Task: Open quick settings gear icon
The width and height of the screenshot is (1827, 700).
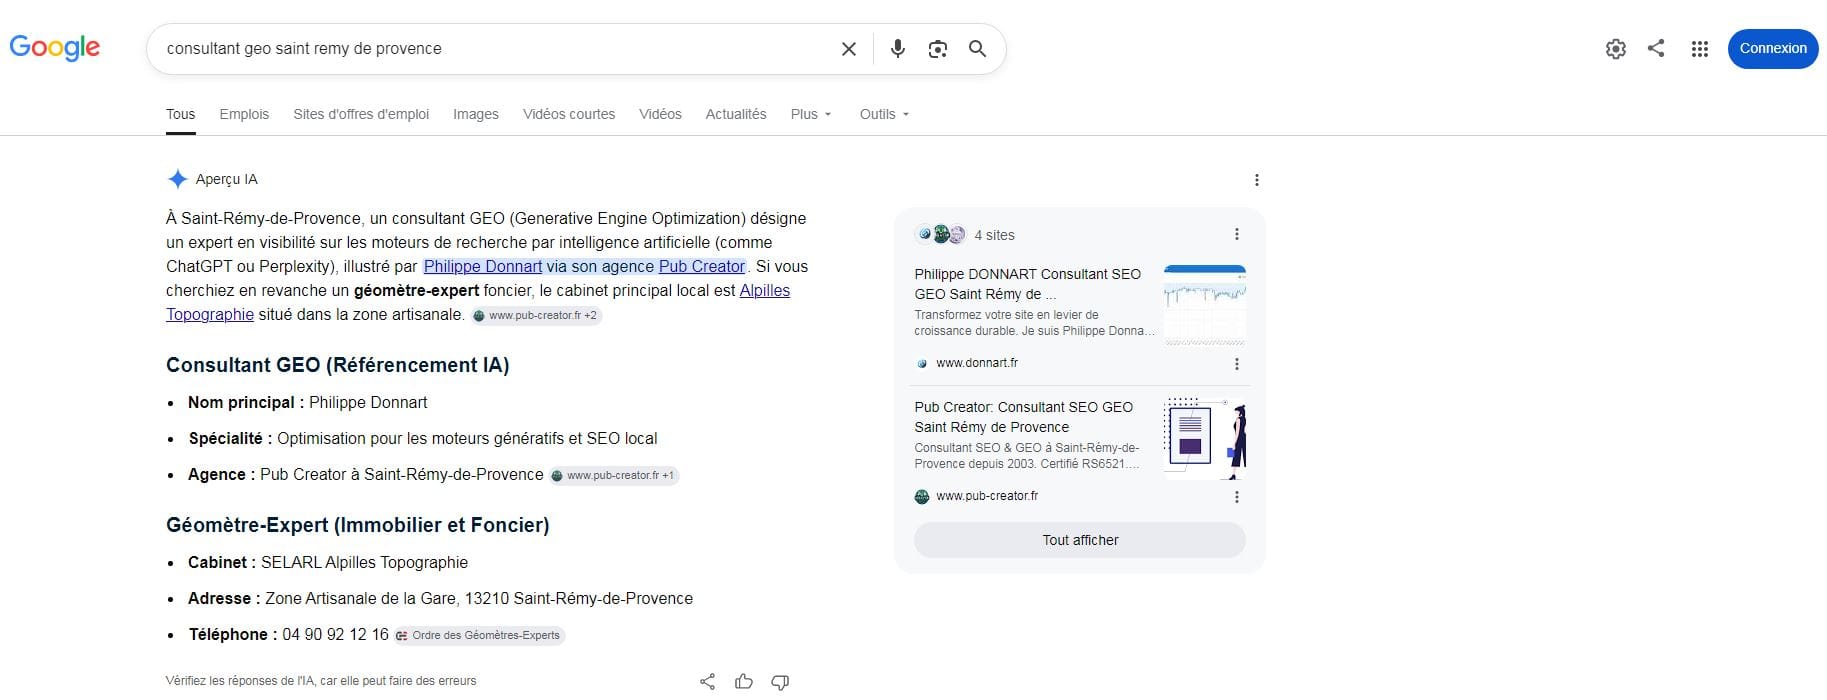Action: click(x=1616, y=49)
